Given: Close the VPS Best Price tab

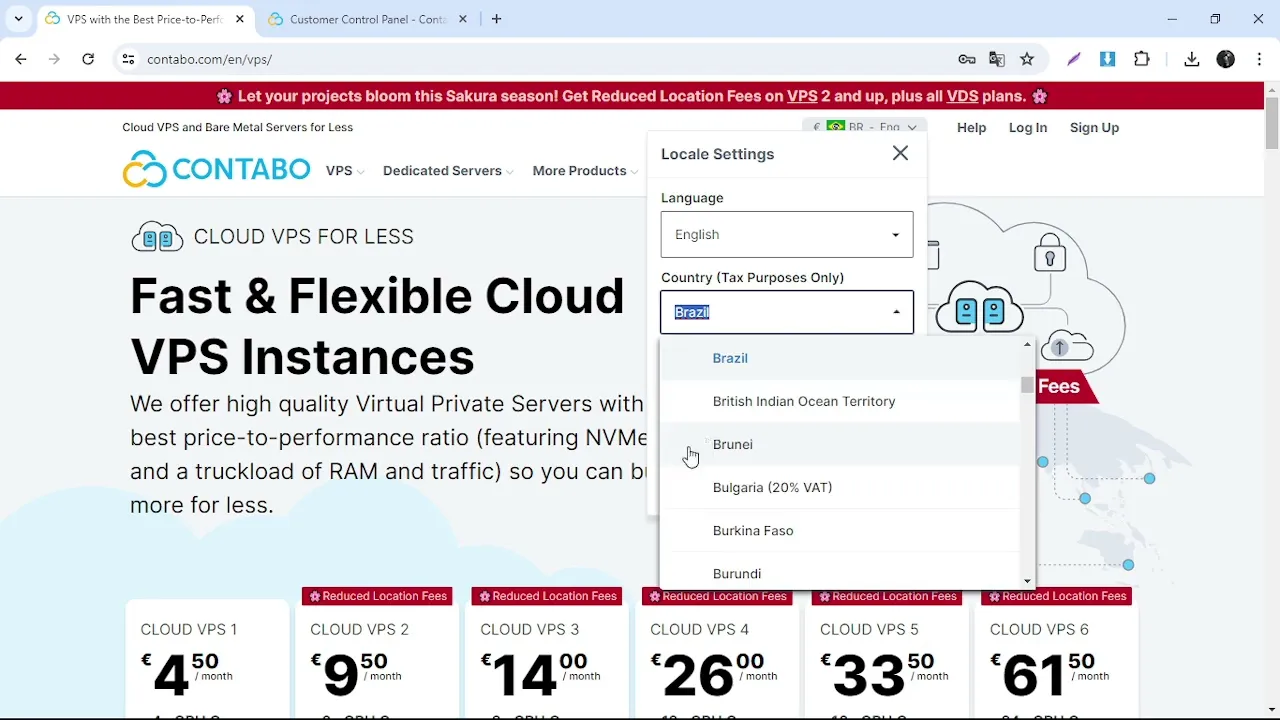Looking at the screenshot, I should (x=240, y=19).
